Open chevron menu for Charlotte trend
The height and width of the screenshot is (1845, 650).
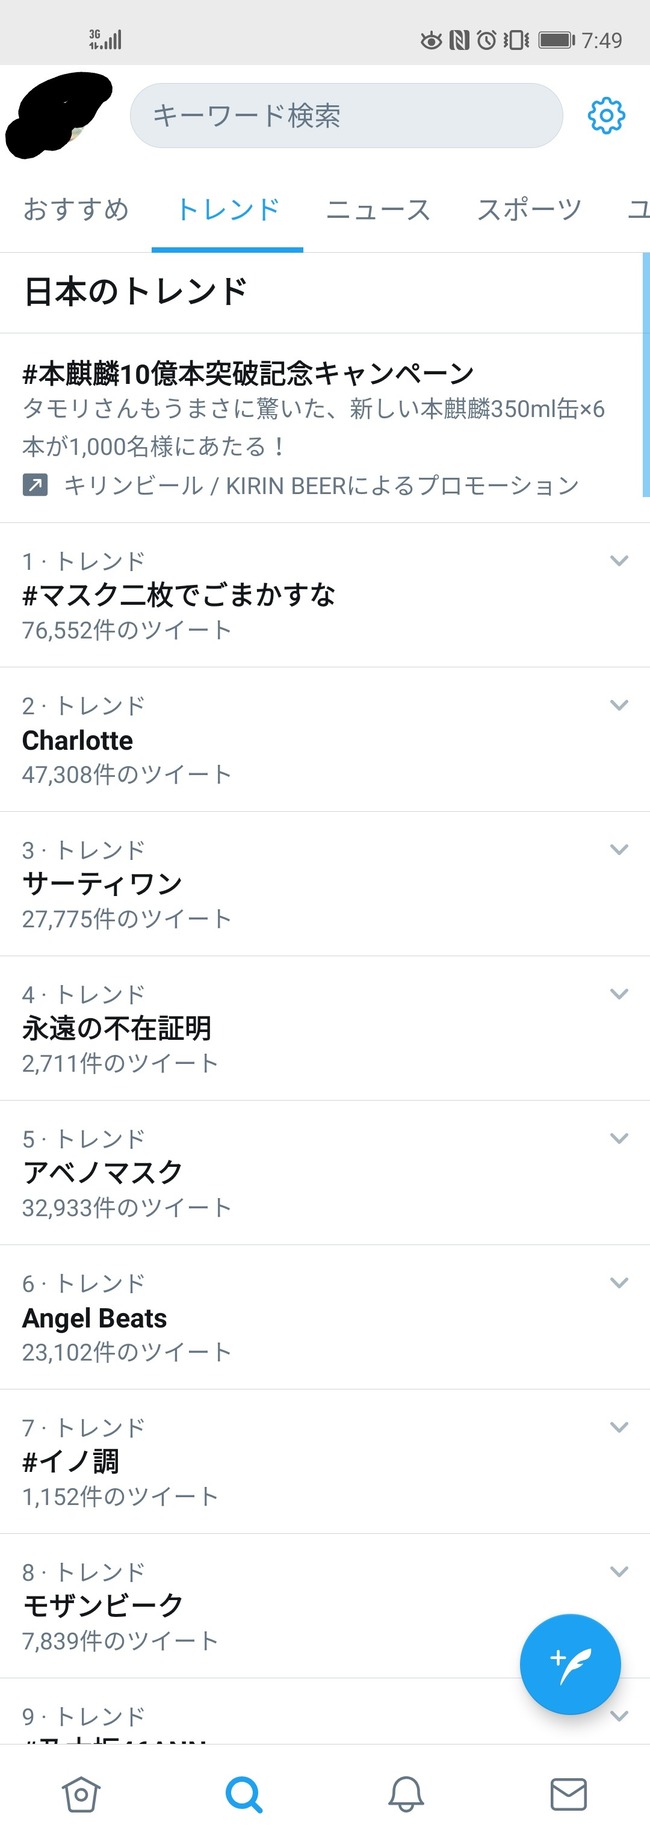[x=619, y=705]
